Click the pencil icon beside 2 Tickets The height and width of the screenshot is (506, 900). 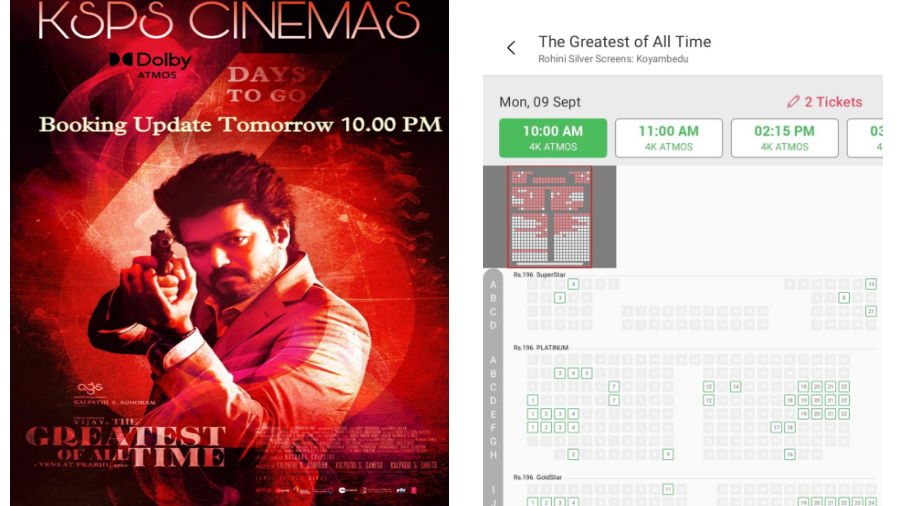[793, 102]
